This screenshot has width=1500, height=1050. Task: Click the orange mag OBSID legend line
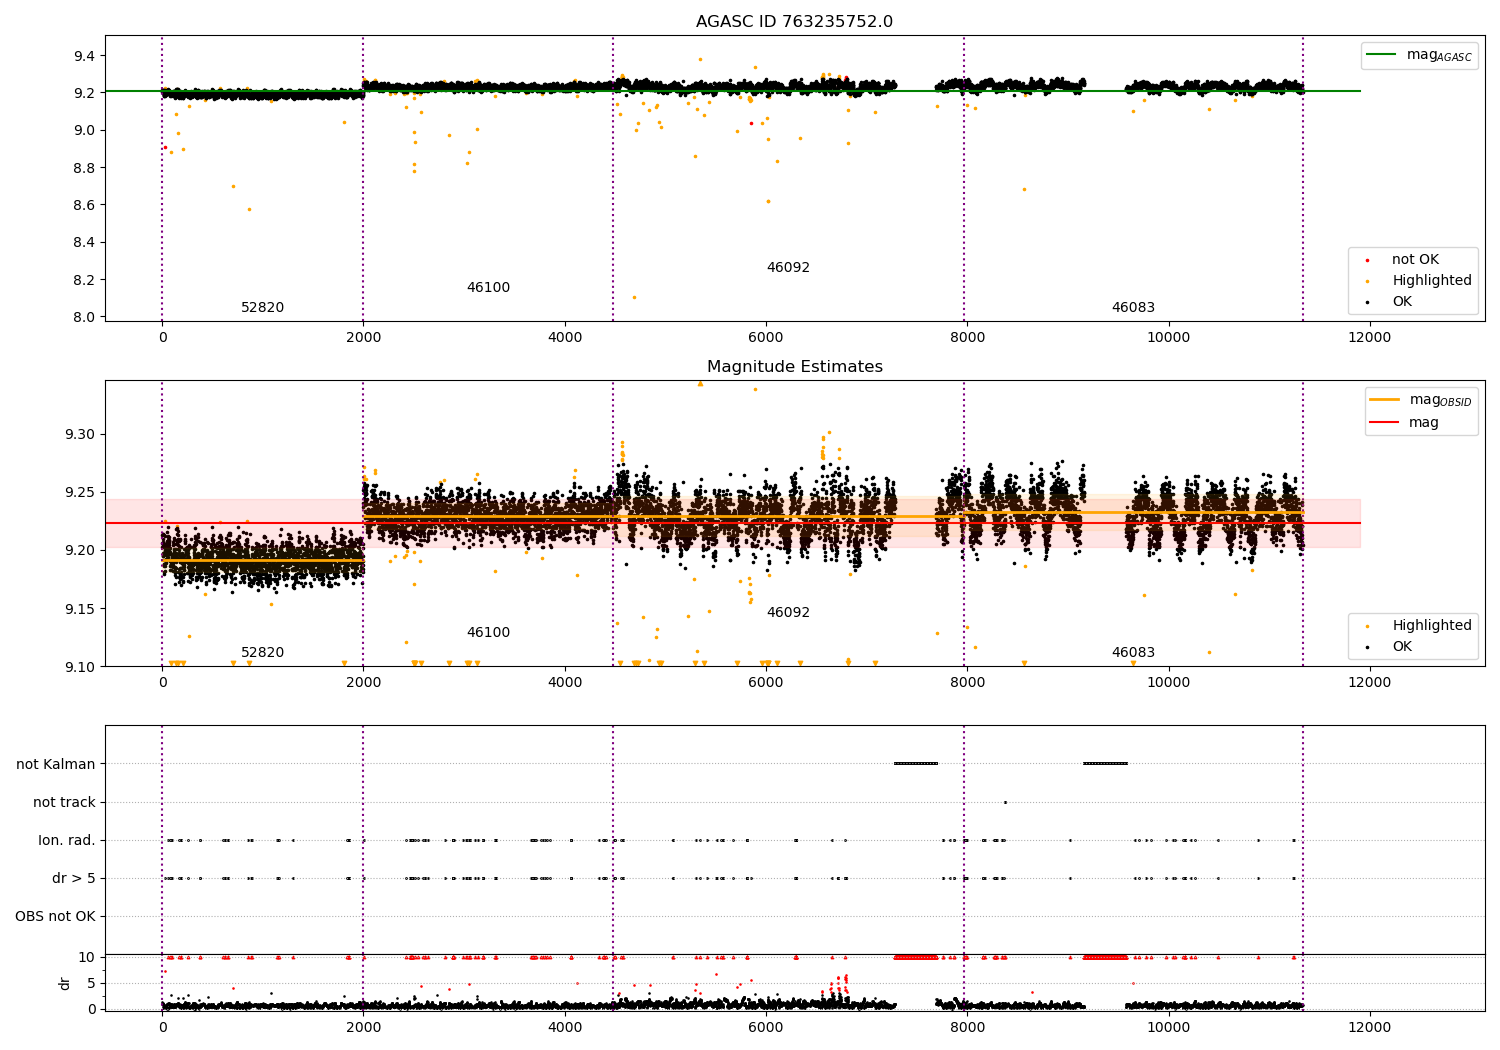[1384, 400]
